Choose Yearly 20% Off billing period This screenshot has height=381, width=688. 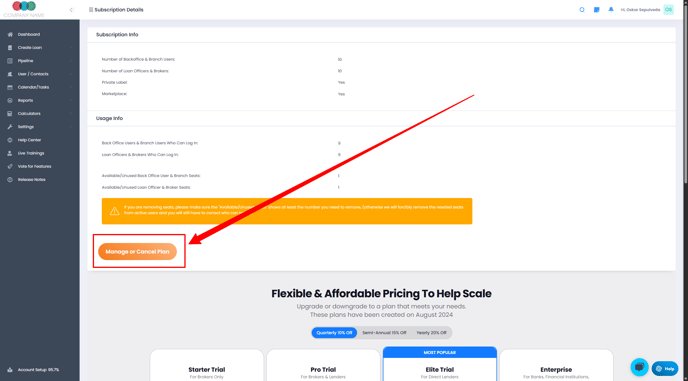coord(431,333)
